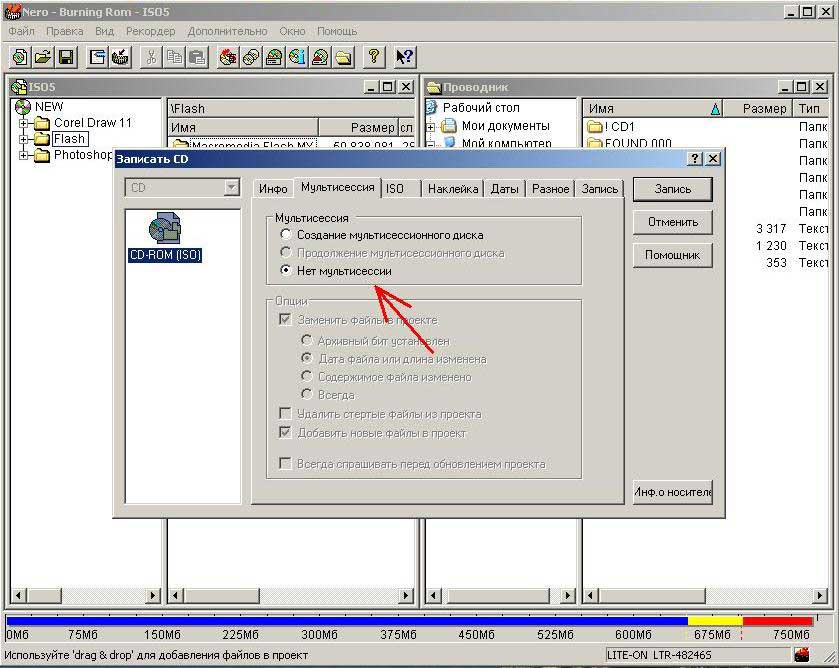Select the Corel Draw 11 folder in the tree

coord(93,123)
